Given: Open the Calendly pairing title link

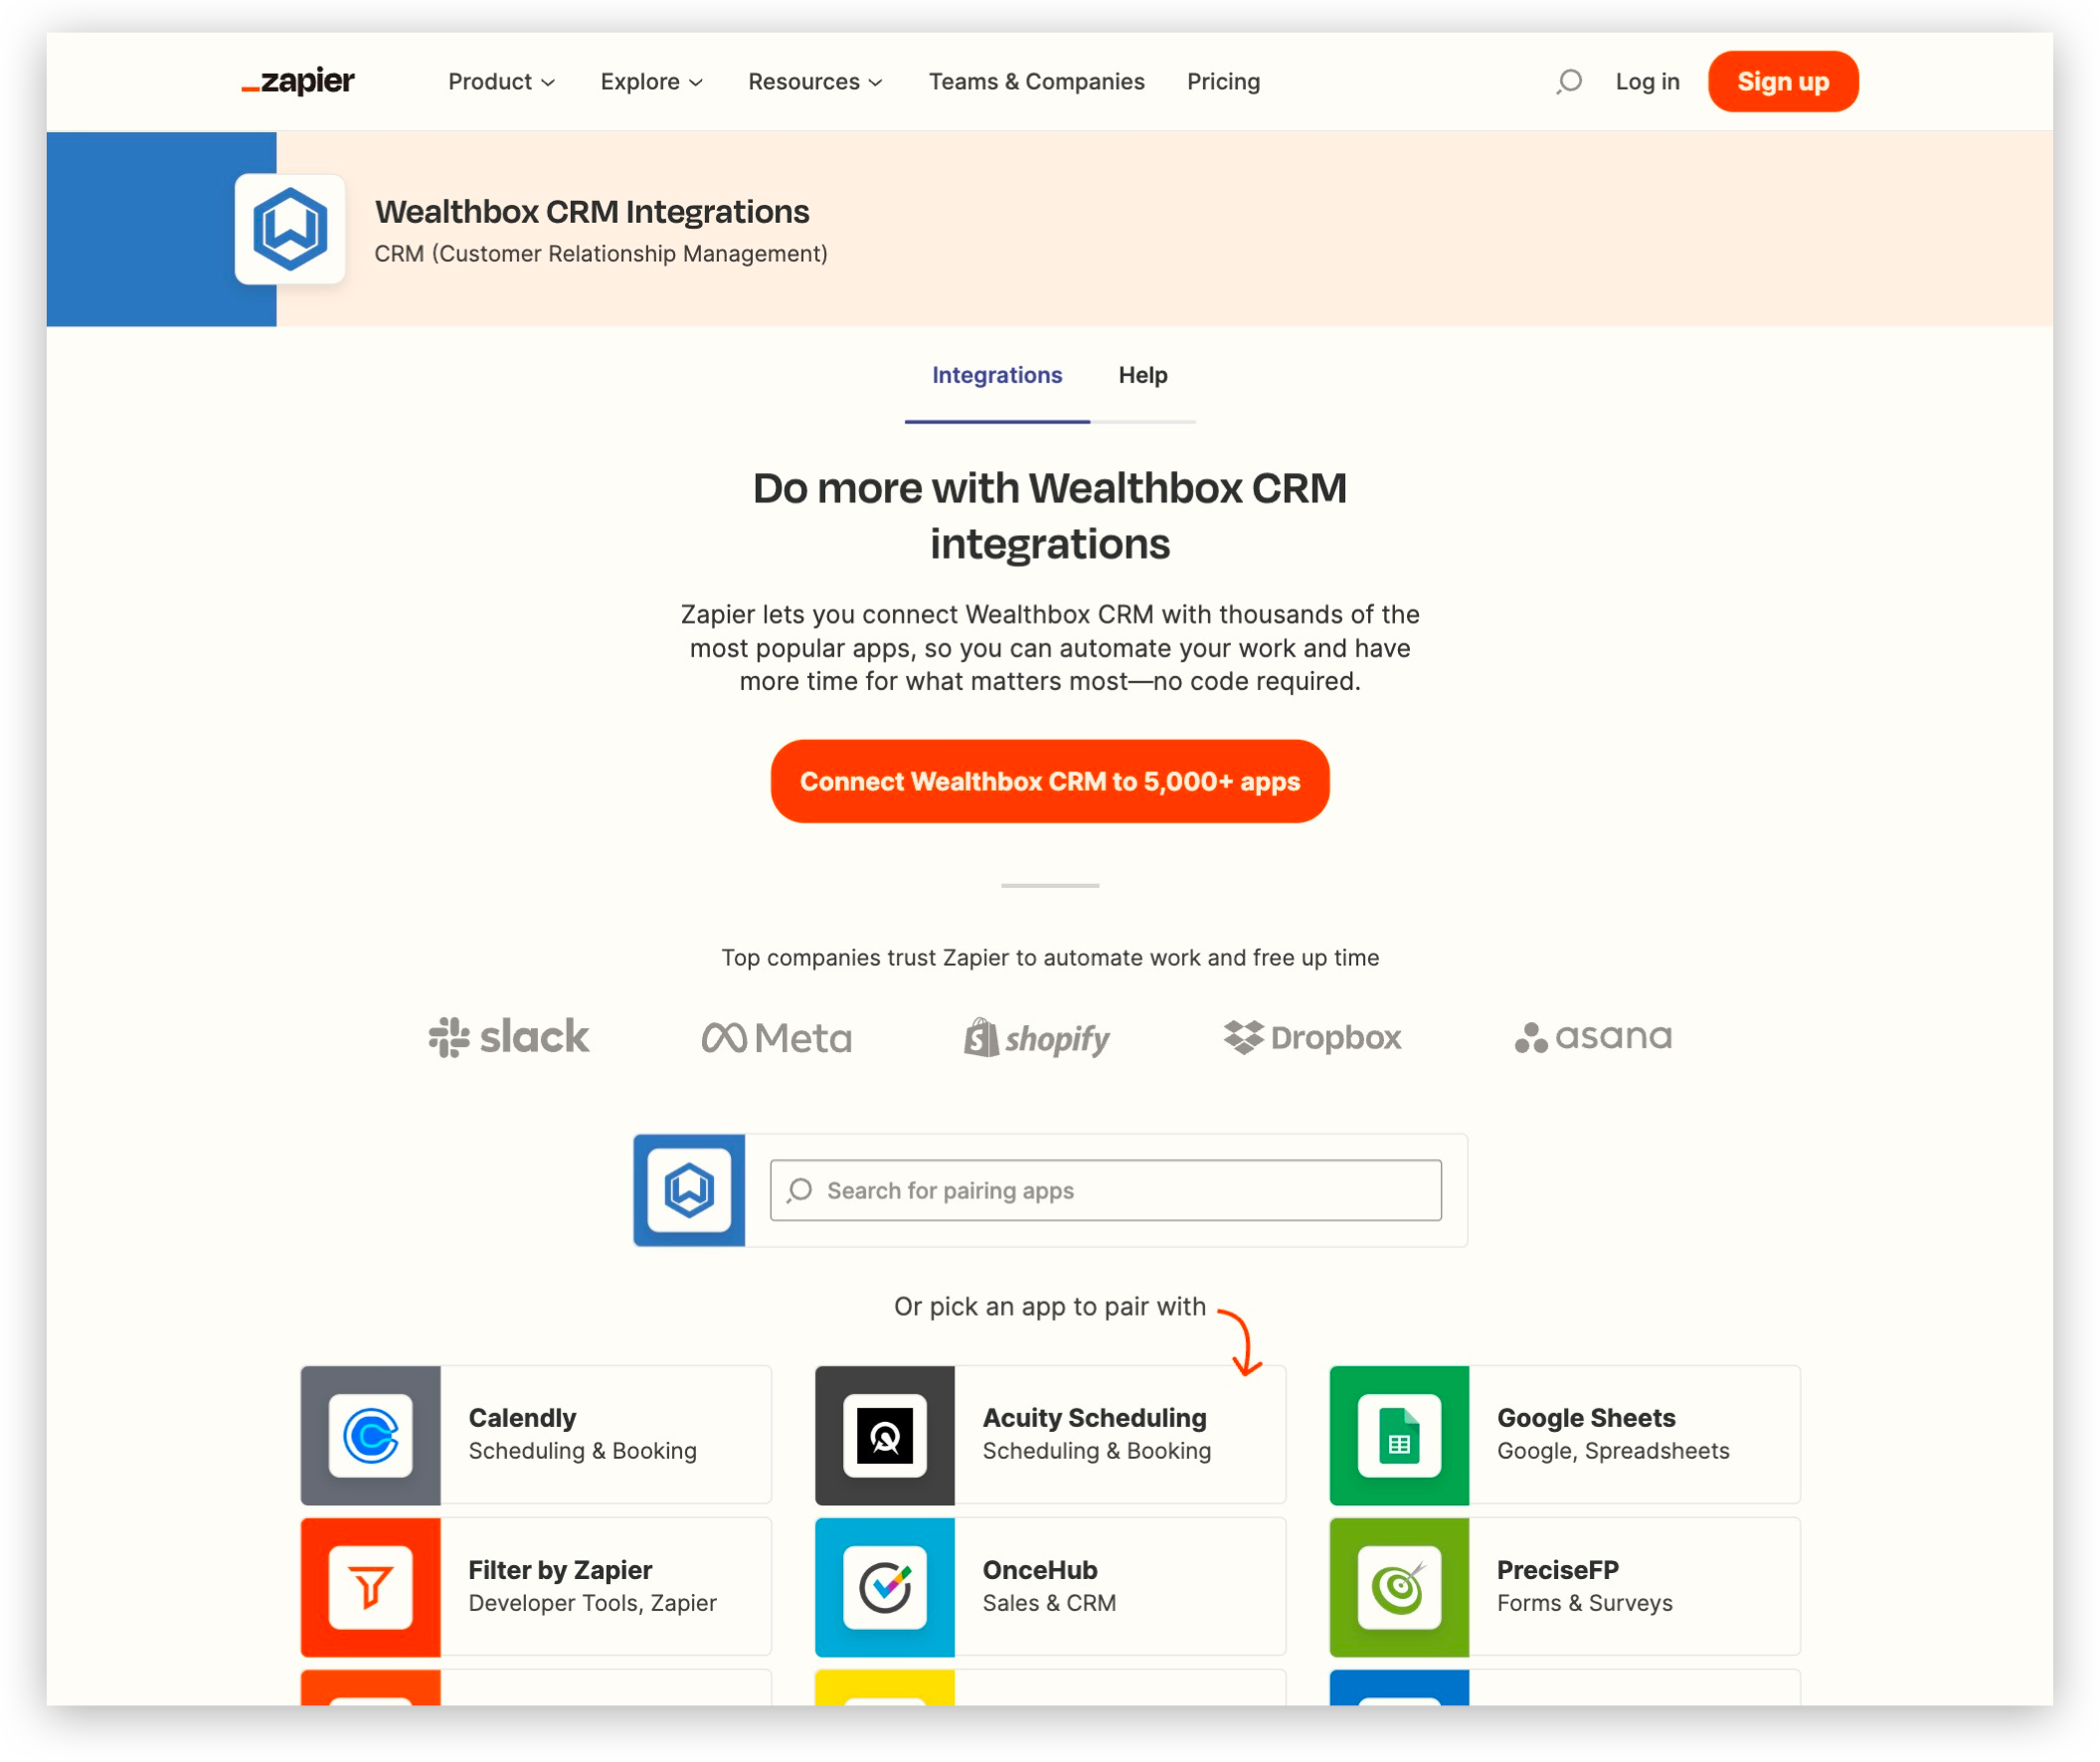Looking at the screenshot, I should (x=523, y=1417).
